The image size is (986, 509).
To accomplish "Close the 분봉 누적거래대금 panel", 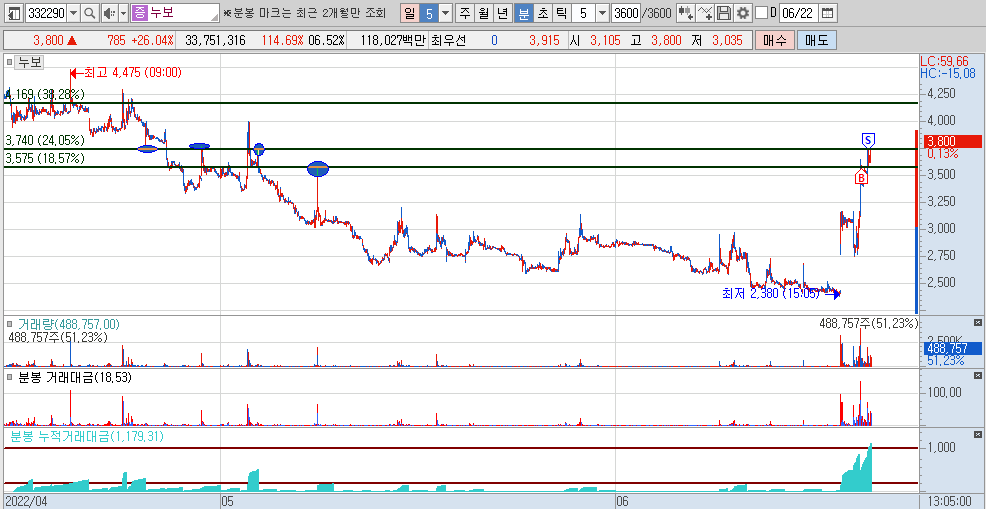I will tap(978, 435).
